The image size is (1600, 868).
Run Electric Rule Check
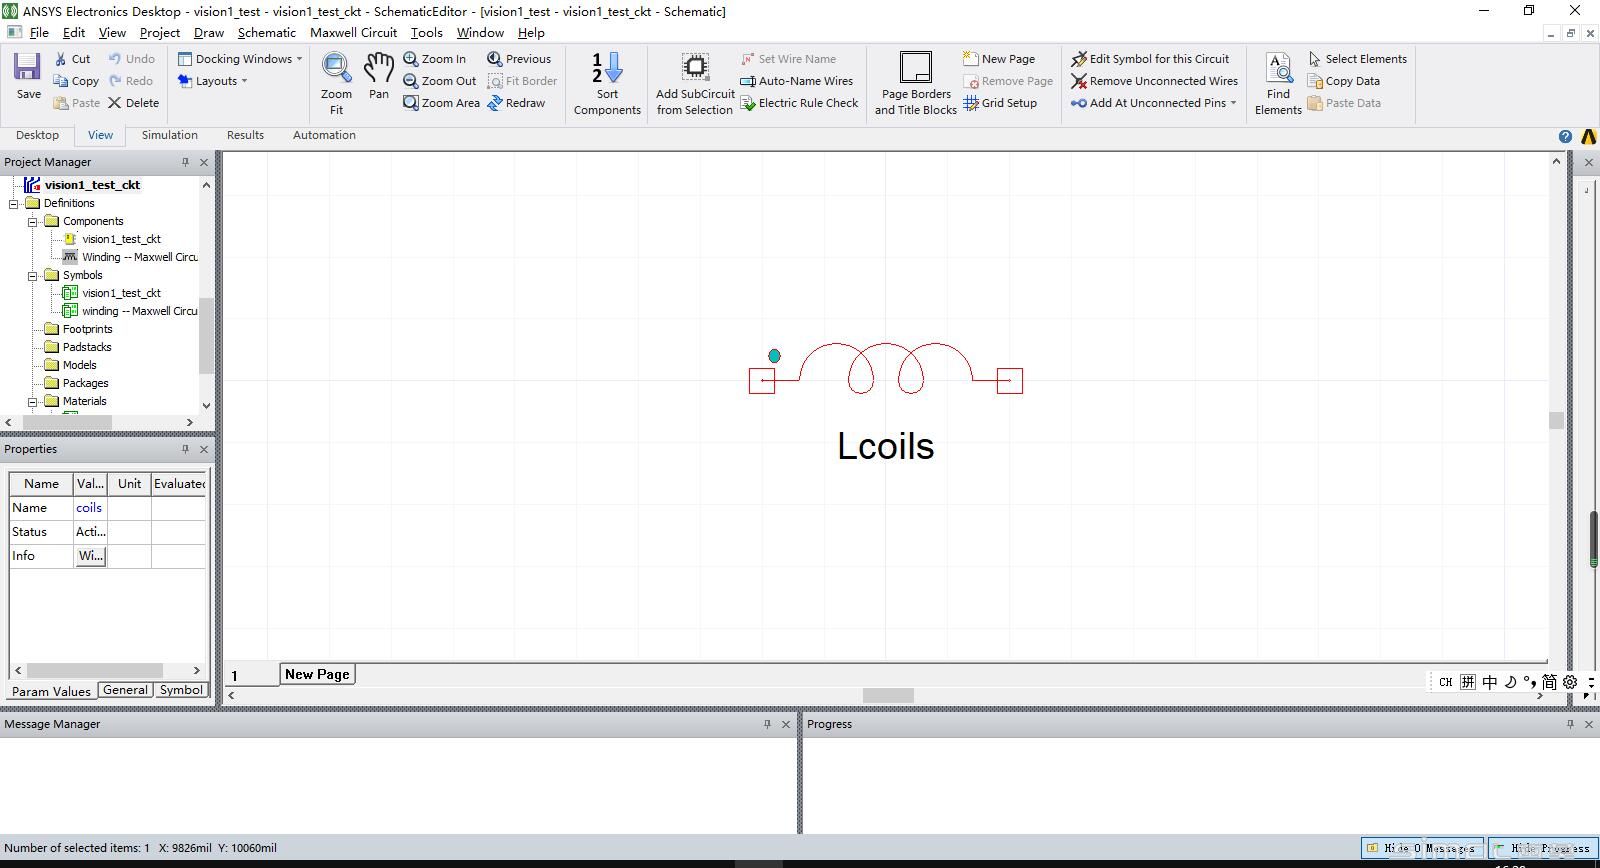tap(799, 103)
